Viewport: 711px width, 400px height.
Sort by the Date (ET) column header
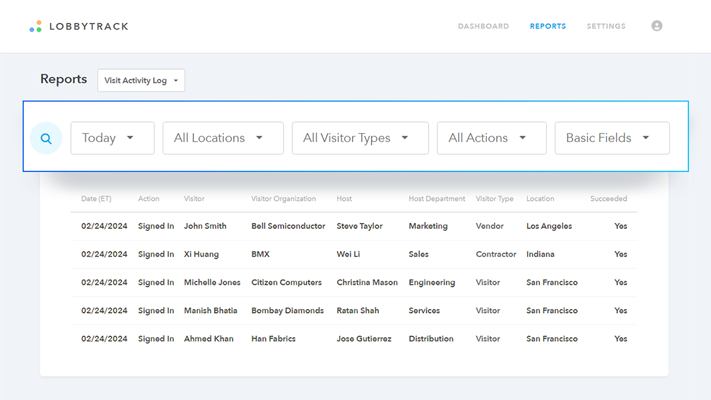tap(96, 199)
